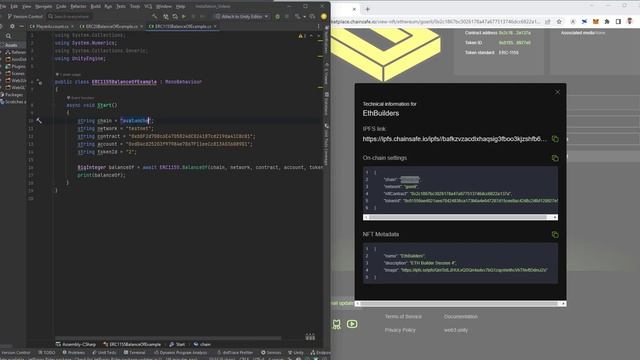Image resolution: width=640 pixels, height=360 pixels.
Task: Click the chain variable breadcrumb
Action: (202, 344)
